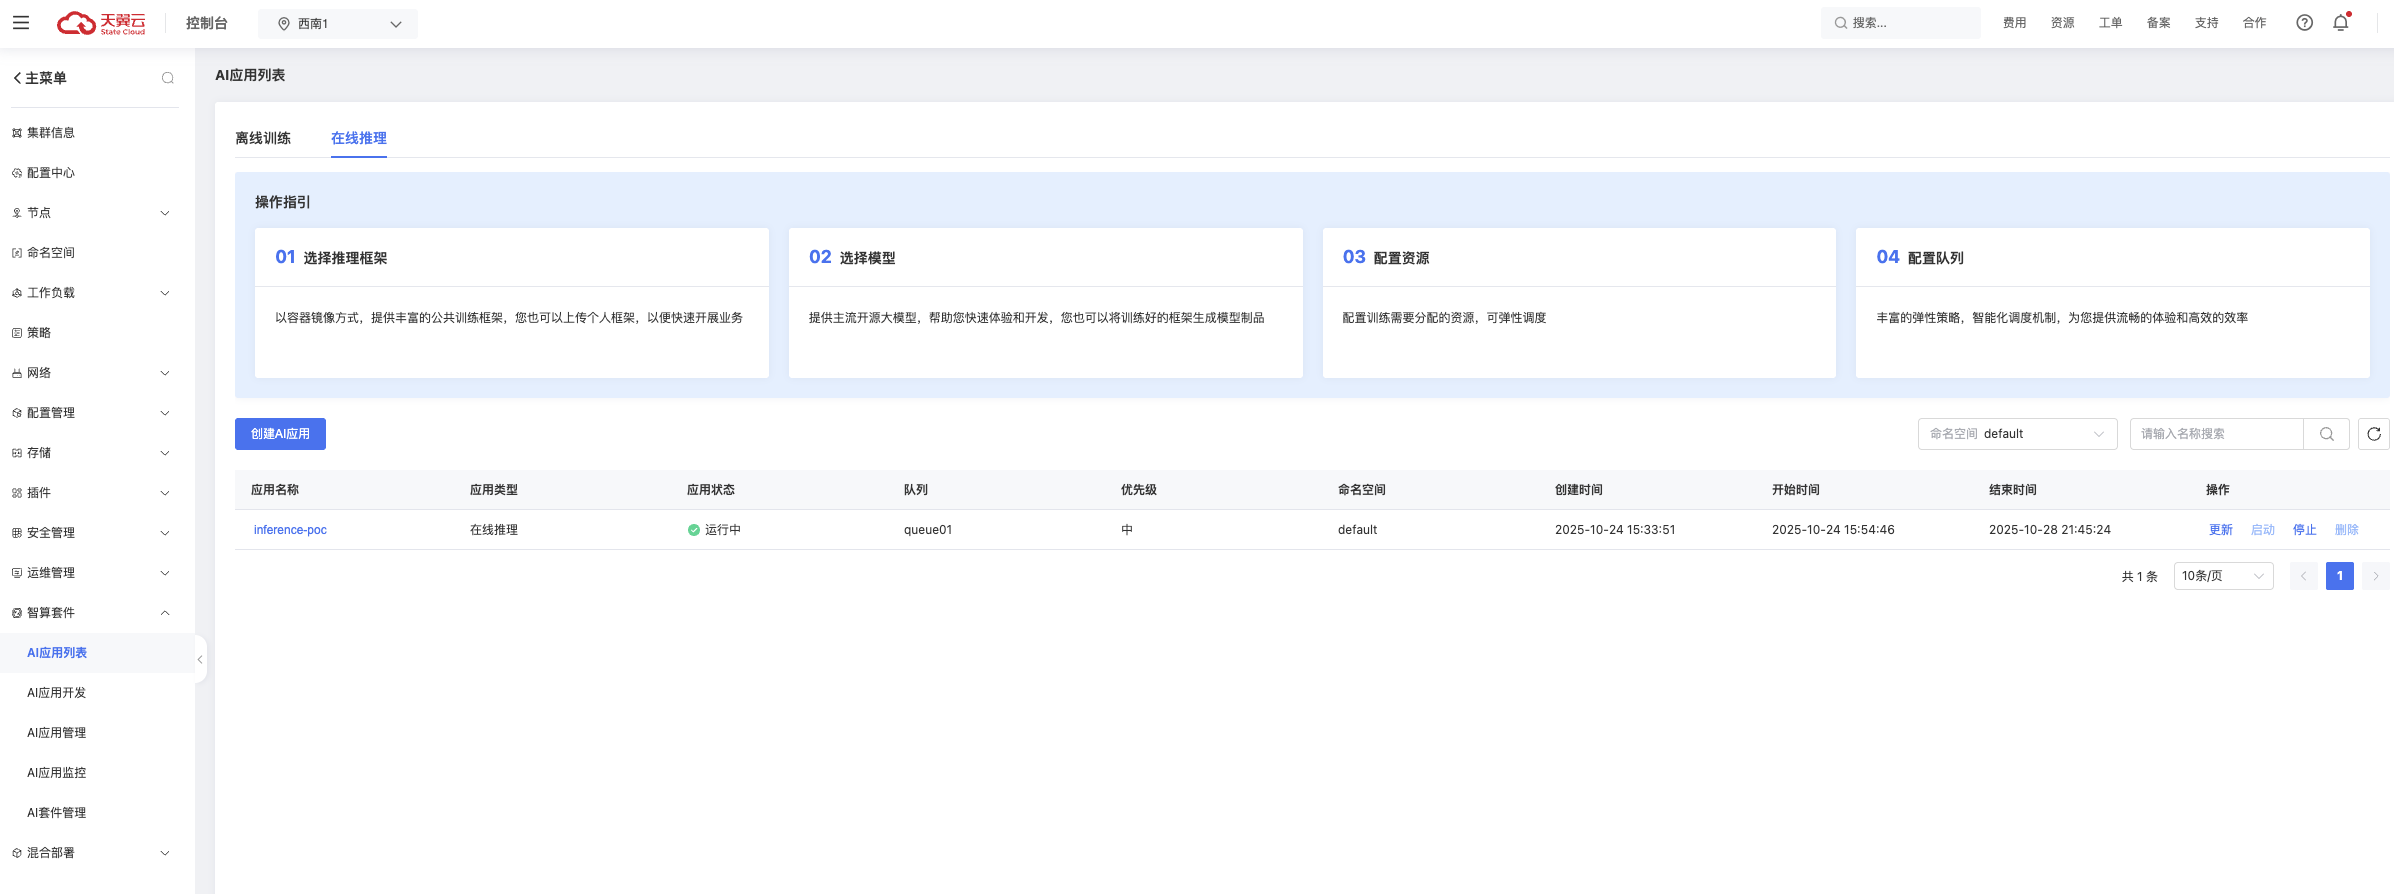
Task: Click the sidebar menu search icon
Action: click(168, 78)
